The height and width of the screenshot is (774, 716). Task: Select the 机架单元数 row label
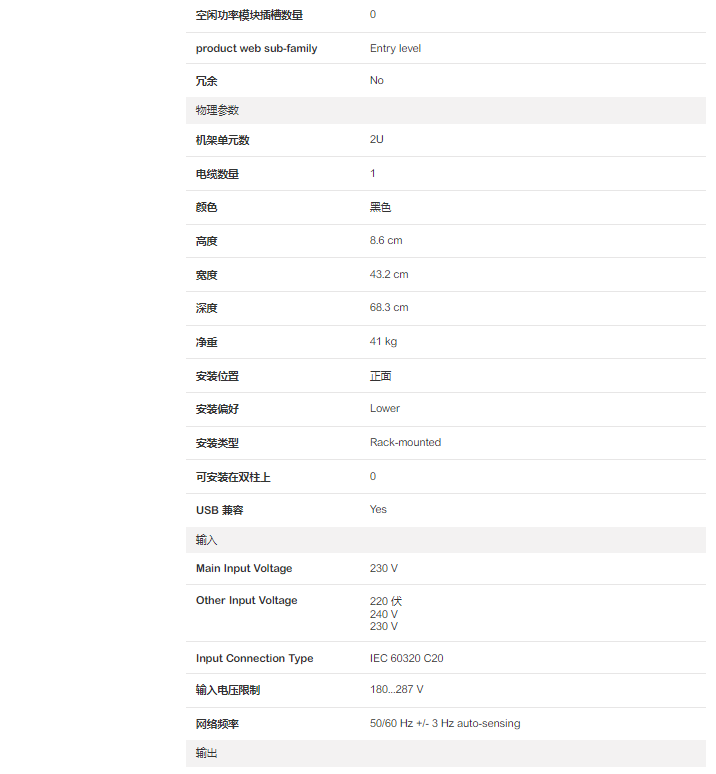pyautogui.click(x=222, y=140)
